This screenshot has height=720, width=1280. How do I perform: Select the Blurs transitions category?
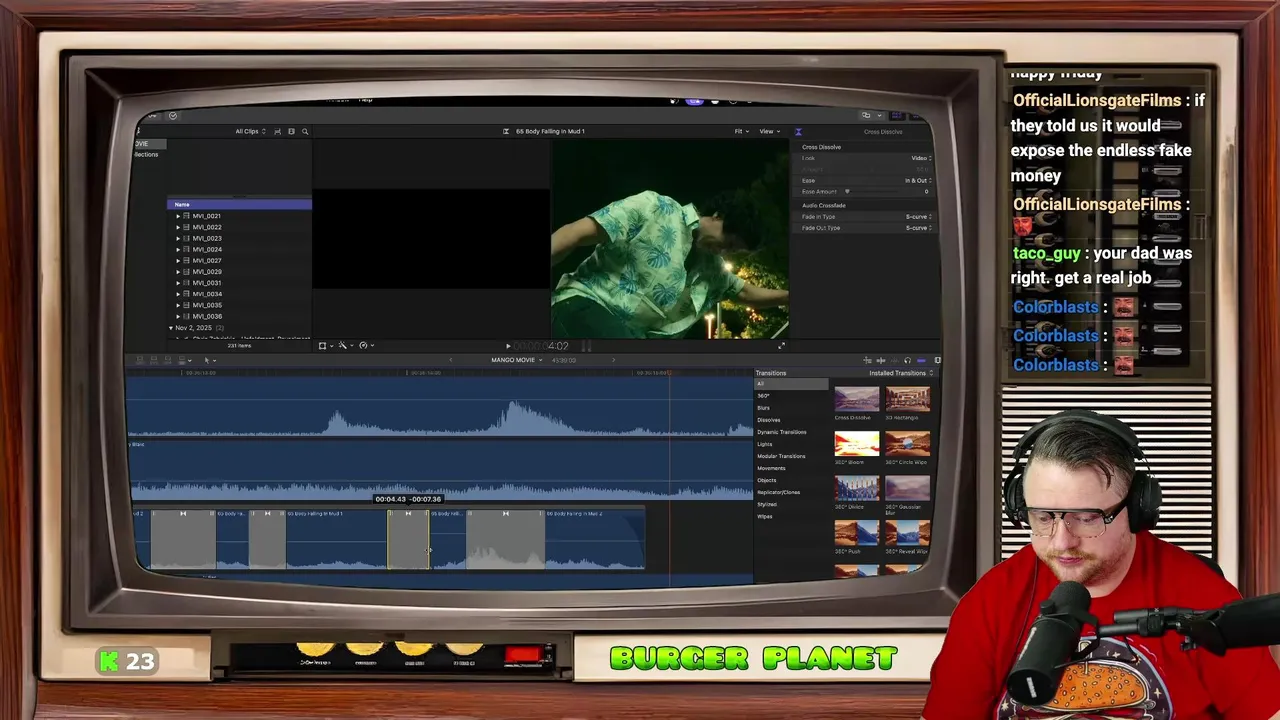click(x=763, y=408)
